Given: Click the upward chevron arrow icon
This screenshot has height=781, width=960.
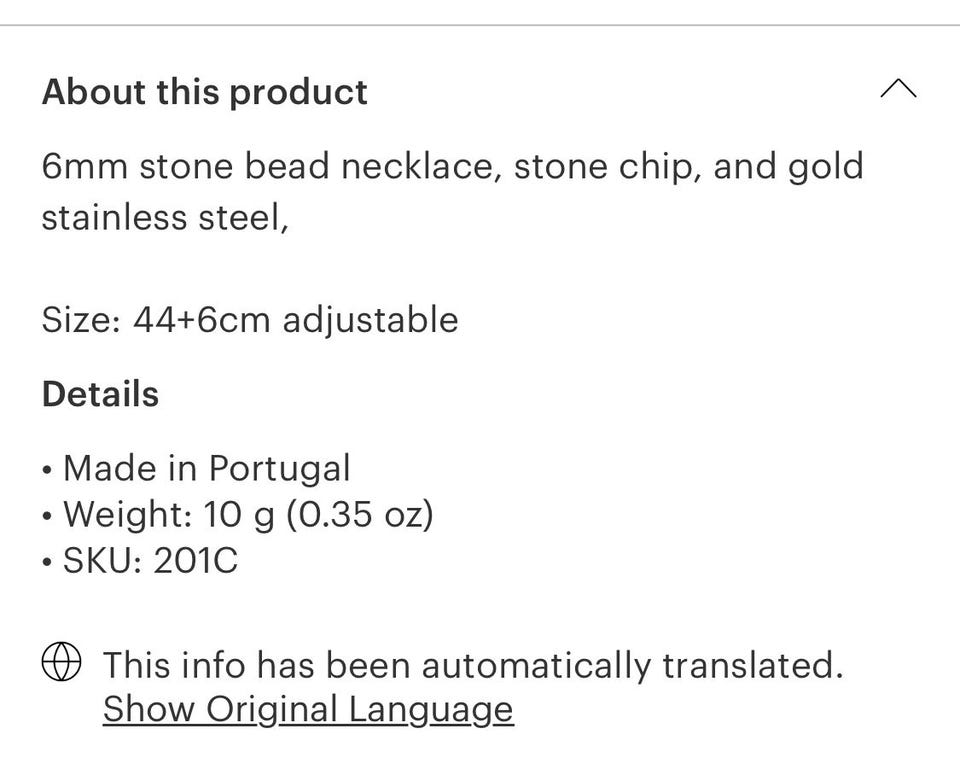Looking at the screenshot, I should click(x=898, y=91).
